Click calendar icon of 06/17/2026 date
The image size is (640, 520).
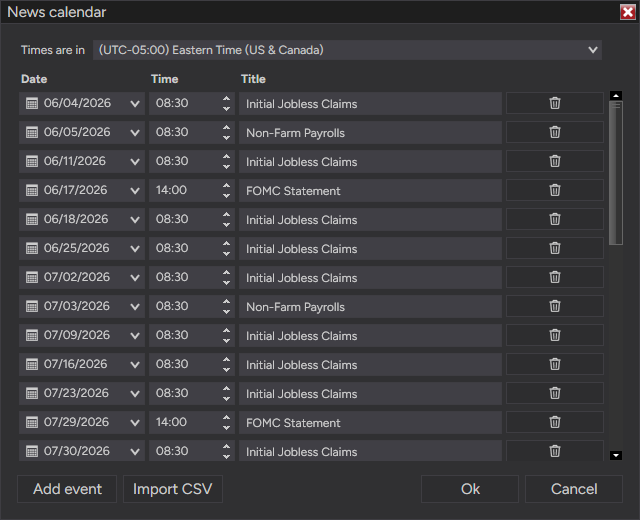[x=32, y=190]
